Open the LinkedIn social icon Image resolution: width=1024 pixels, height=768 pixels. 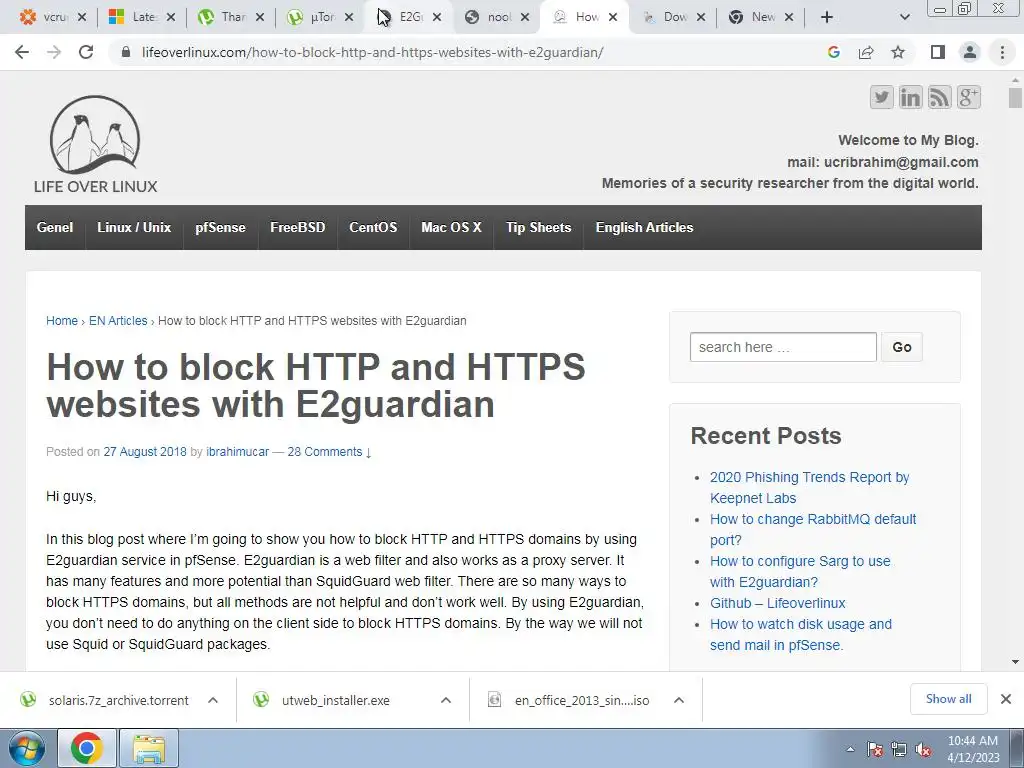910,97
